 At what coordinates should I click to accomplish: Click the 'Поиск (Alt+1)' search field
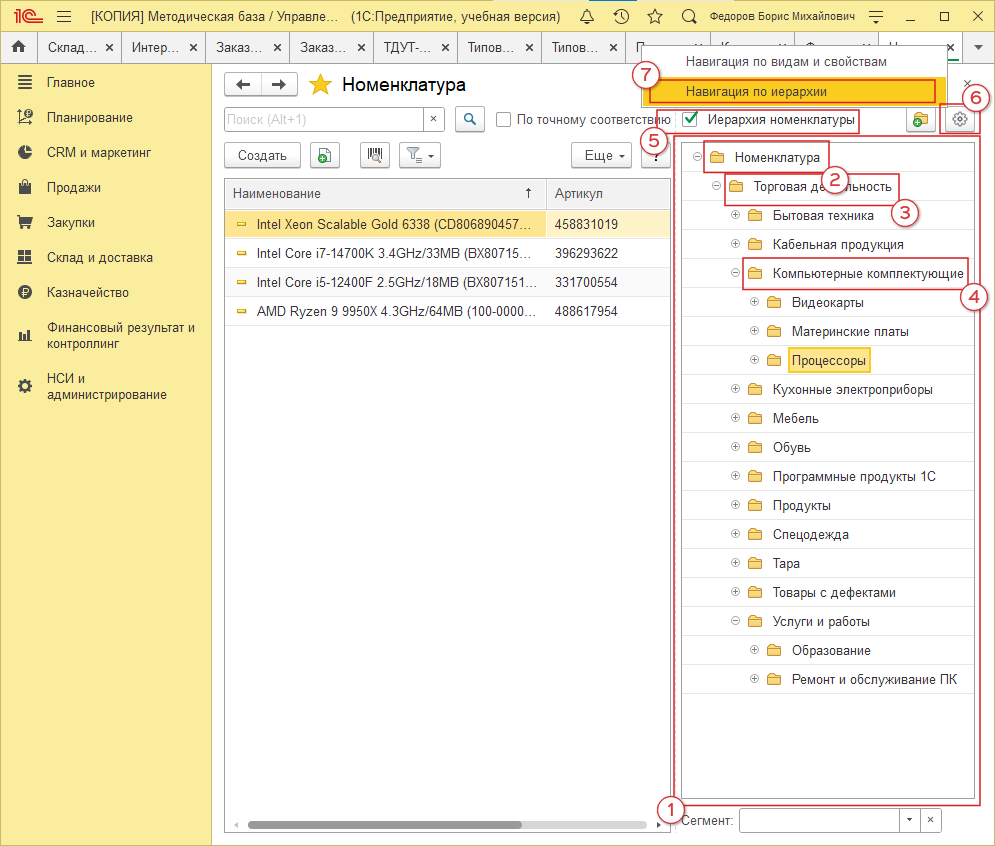[x=324, y=120]
